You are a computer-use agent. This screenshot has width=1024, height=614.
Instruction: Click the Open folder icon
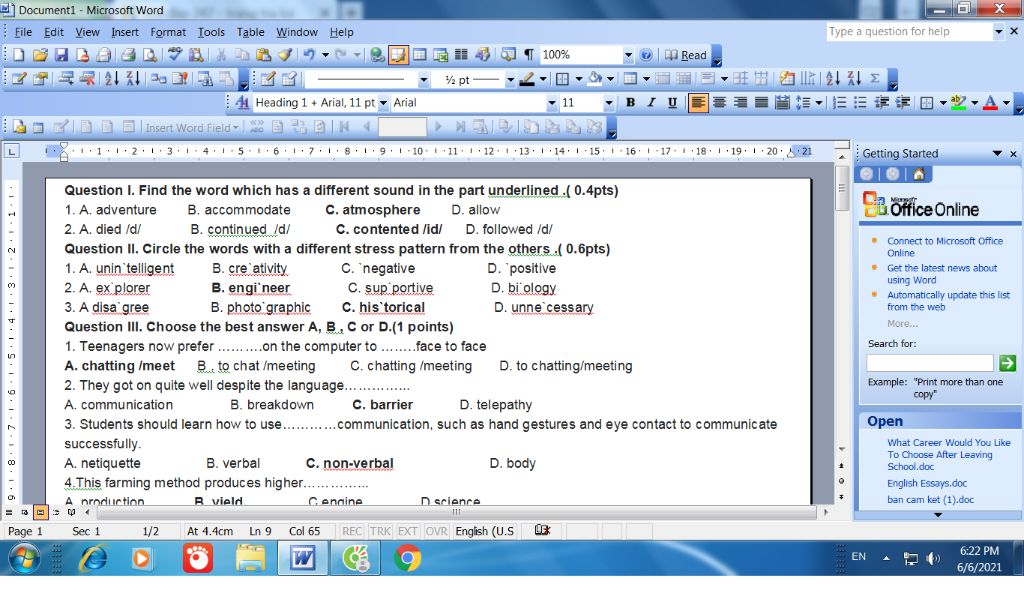(40, 55)
